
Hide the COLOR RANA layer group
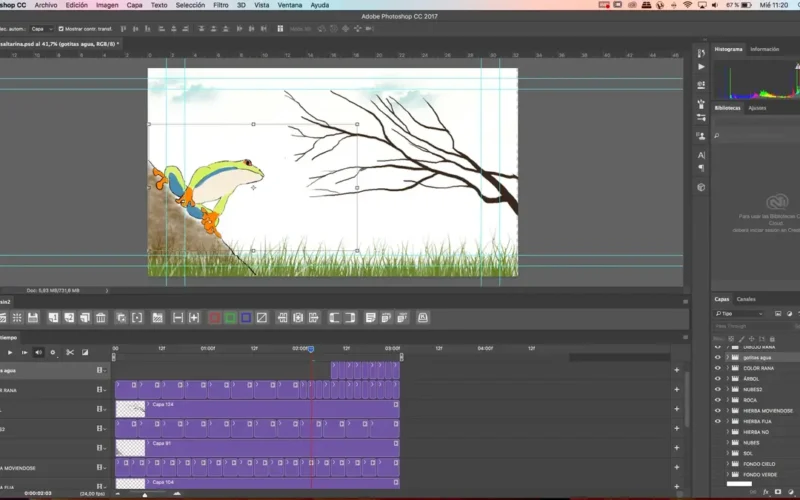717,368
